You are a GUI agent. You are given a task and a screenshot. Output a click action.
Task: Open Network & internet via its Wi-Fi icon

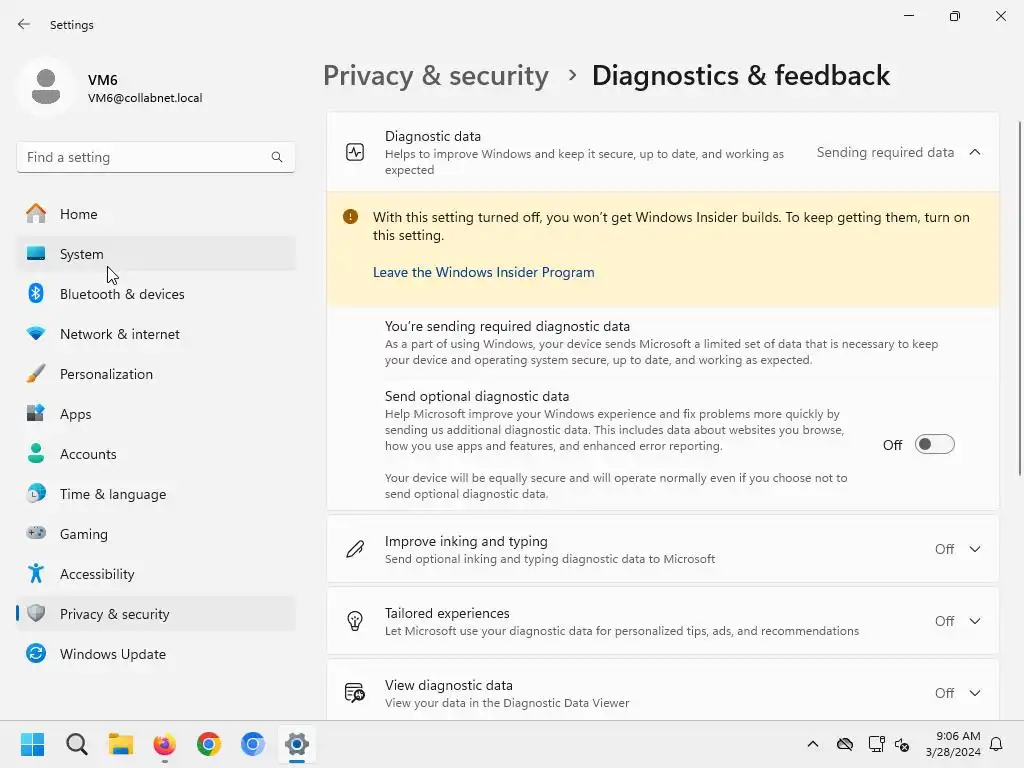[36, 334]
